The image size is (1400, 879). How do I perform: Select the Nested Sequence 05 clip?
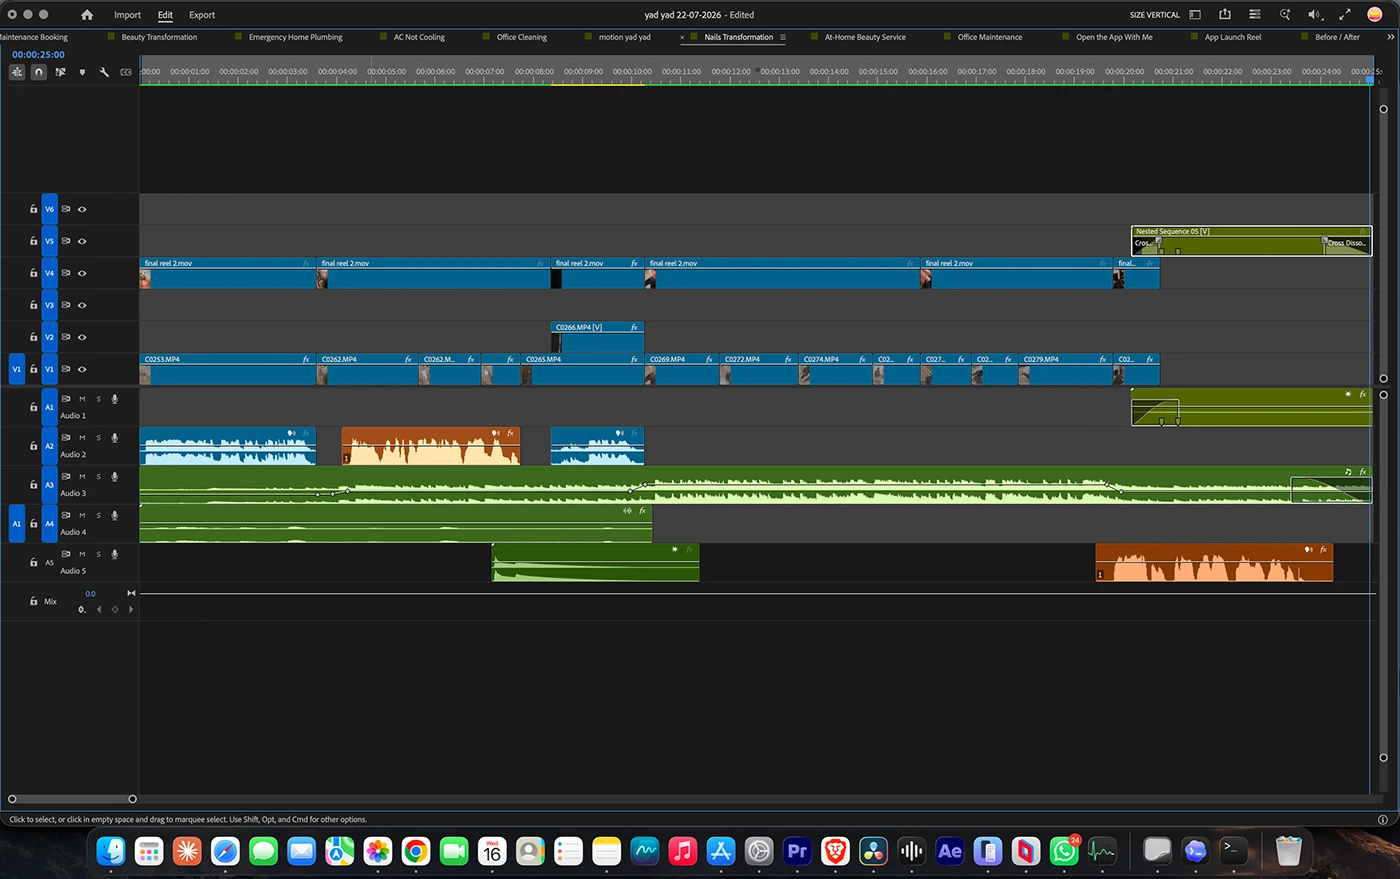(x=1251, y=240)
